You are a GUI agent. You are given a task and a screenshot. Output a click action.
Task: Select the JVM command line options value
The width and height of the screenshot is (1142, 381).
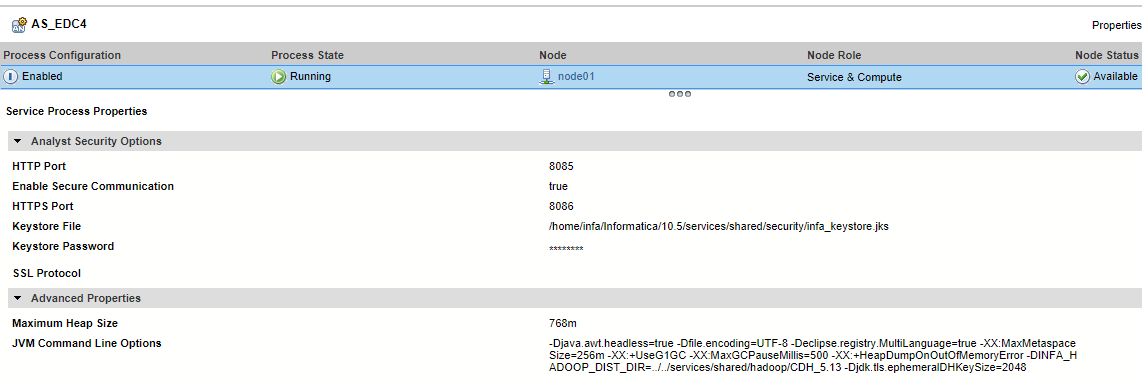click(813, 356)
